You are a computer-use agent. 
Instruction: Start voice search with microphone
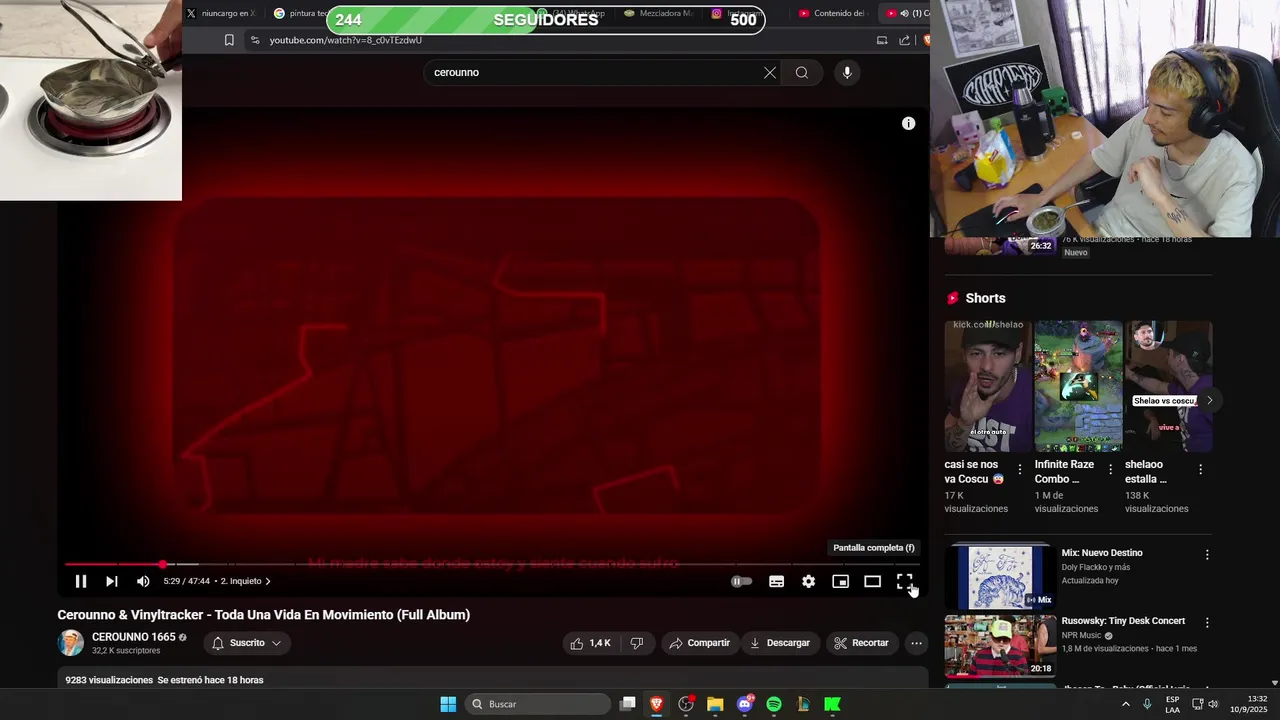[847, 72]
